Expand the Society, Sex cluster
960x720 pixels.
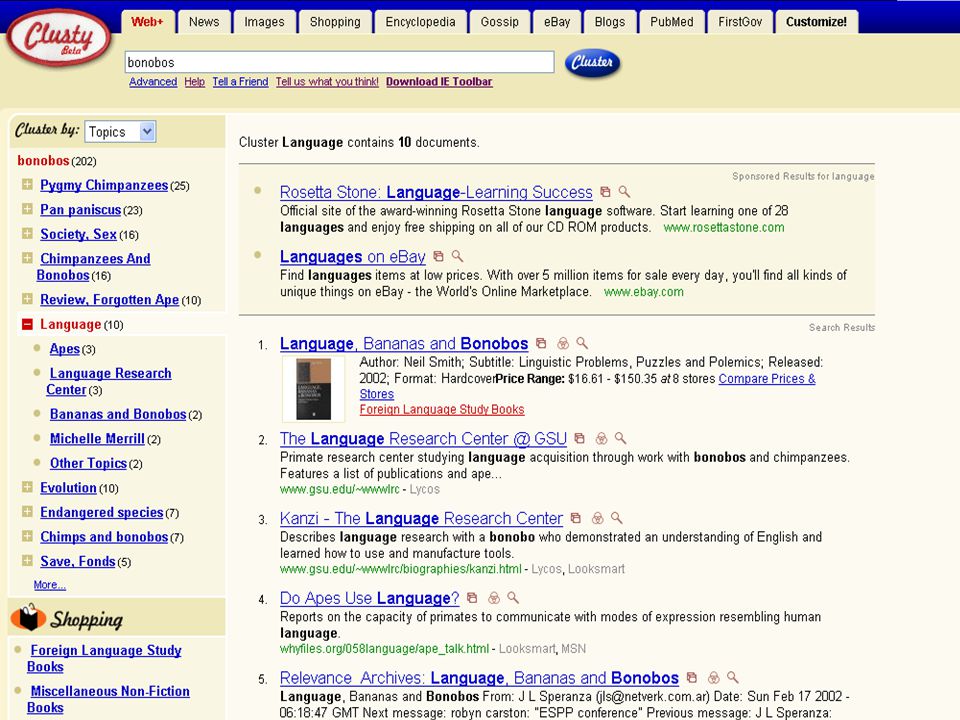click(x=28, y=233)
